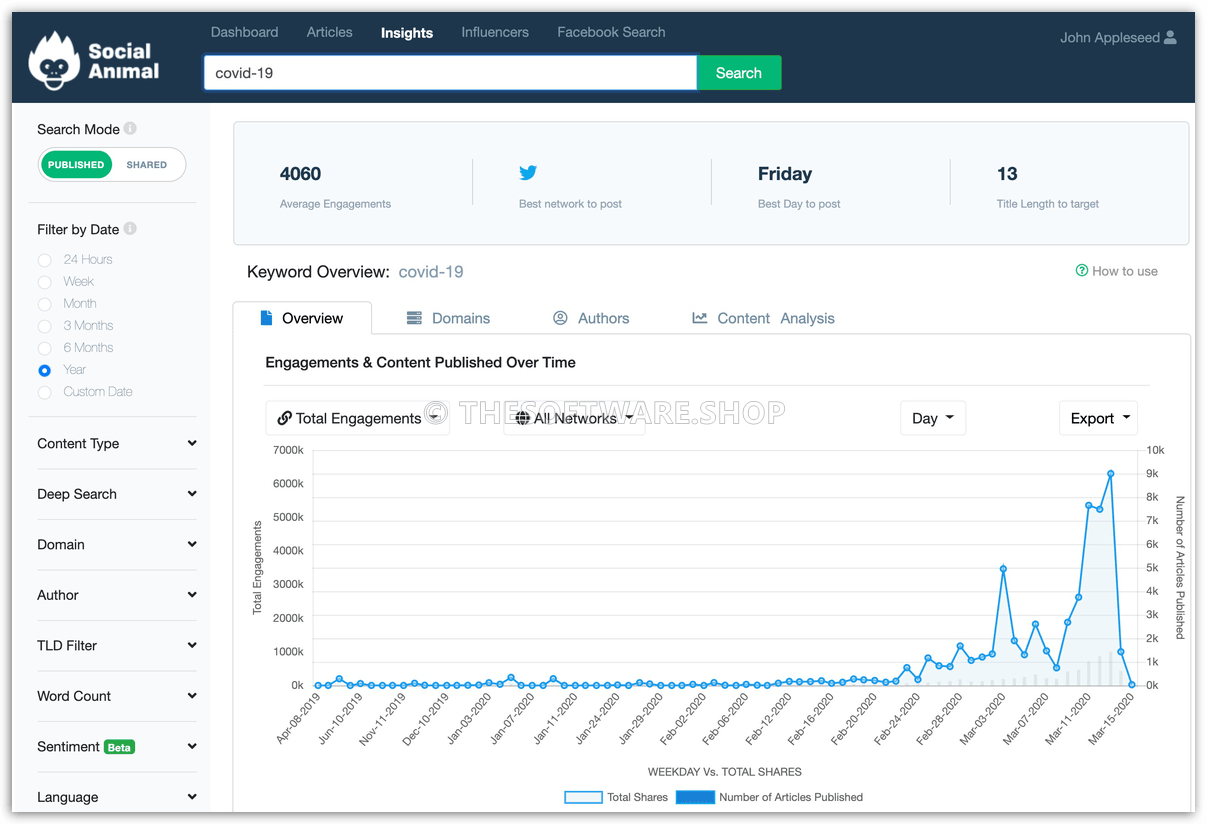This screenshot has width=1207, height=824.
Task: Click the Content Analysis chart icon
Action: (700, 318)
